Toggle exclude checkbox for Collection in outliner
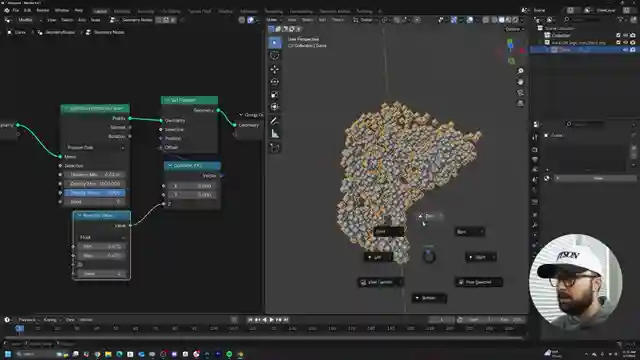 click(x=618, y=36)
